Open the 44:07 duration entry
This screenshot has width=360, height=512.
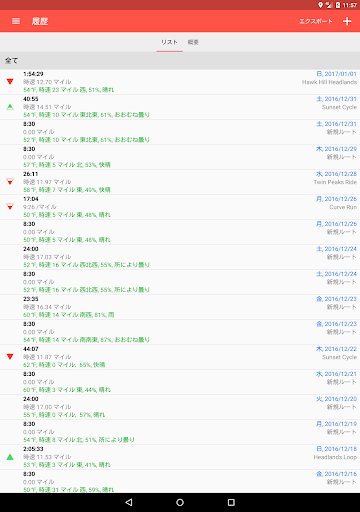tap(180, 357)
